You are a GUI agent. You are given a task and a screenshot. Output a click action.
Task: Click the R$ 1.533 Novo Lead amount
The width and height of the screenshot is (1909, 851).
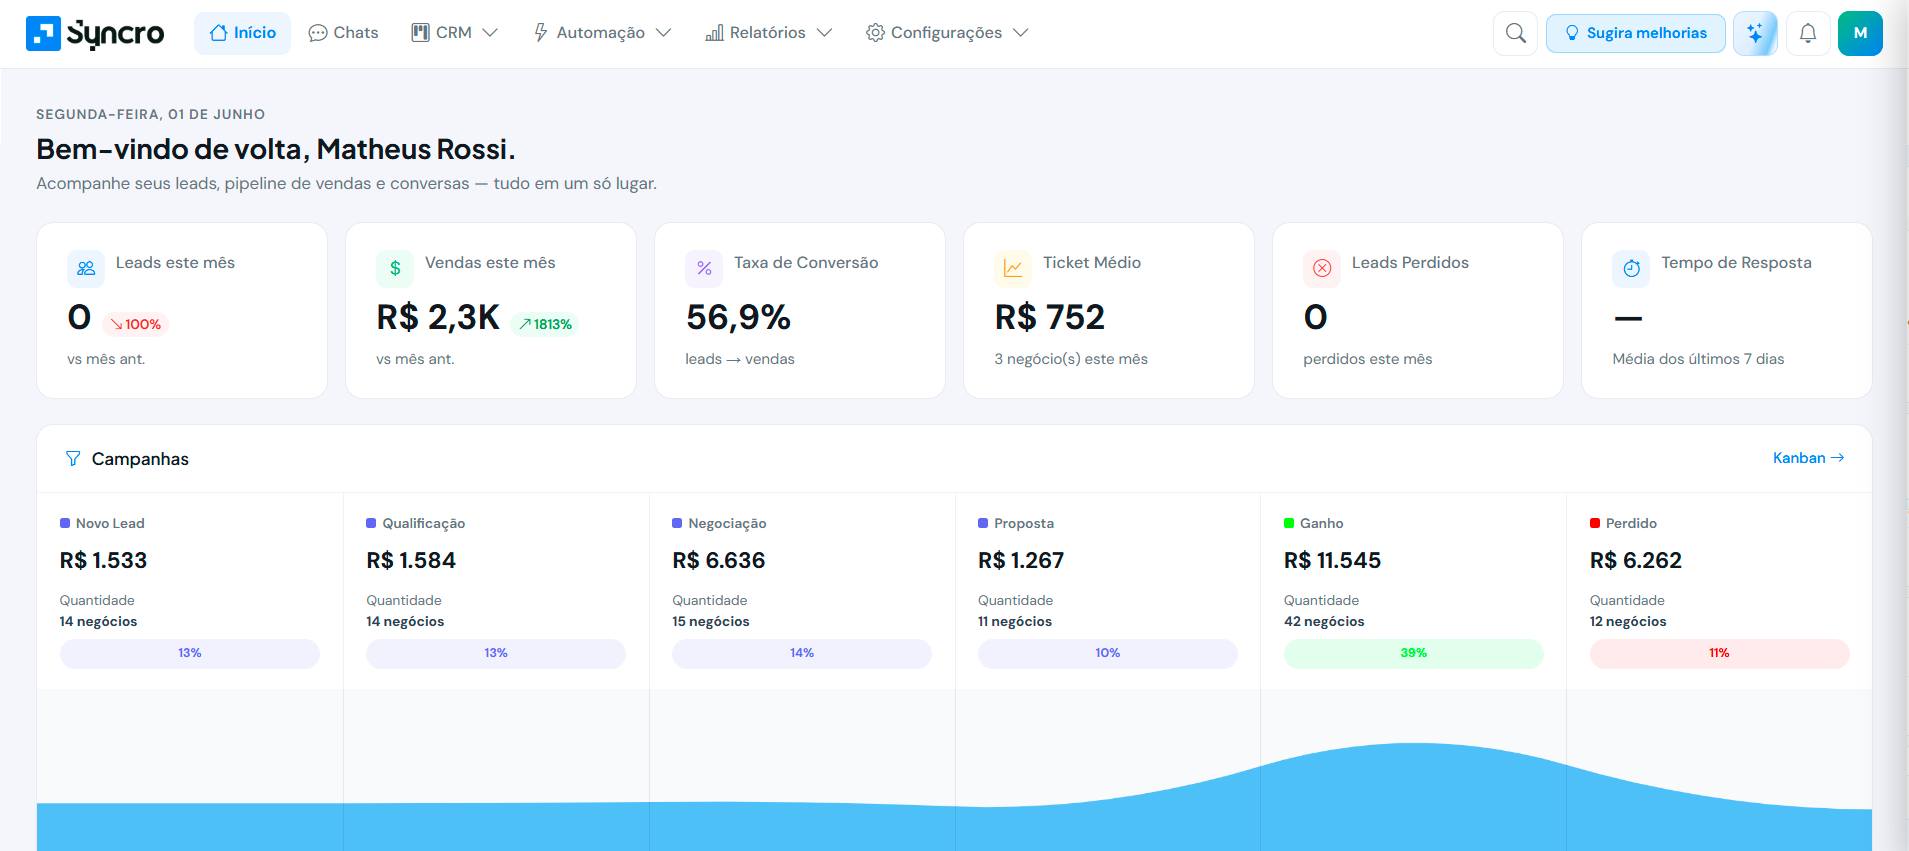[x=103, y=561]
